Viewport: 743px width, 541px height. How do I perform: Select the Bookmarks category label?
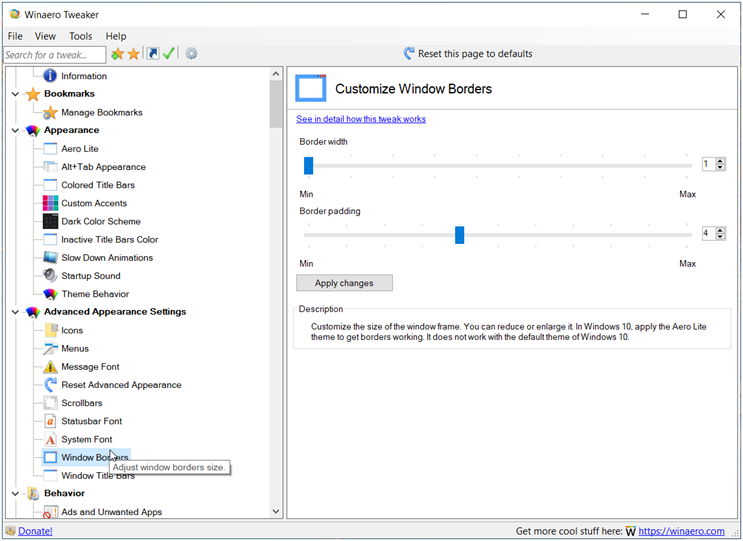pyautogui.click(x=69, y=94)
